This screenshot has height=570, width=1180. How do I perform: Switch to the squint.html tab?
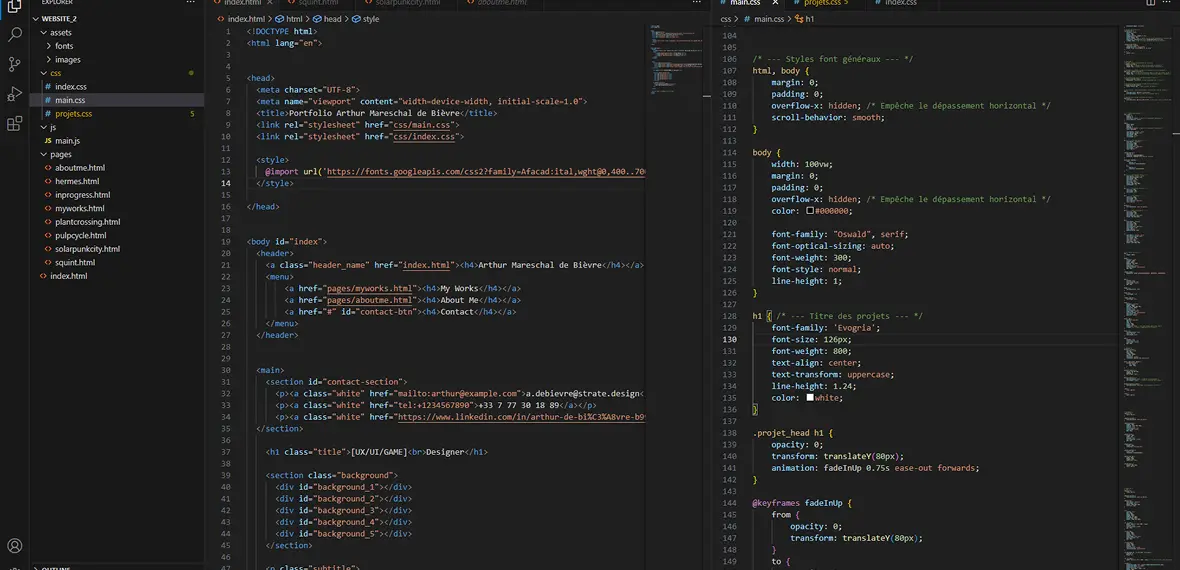point(316,3)
